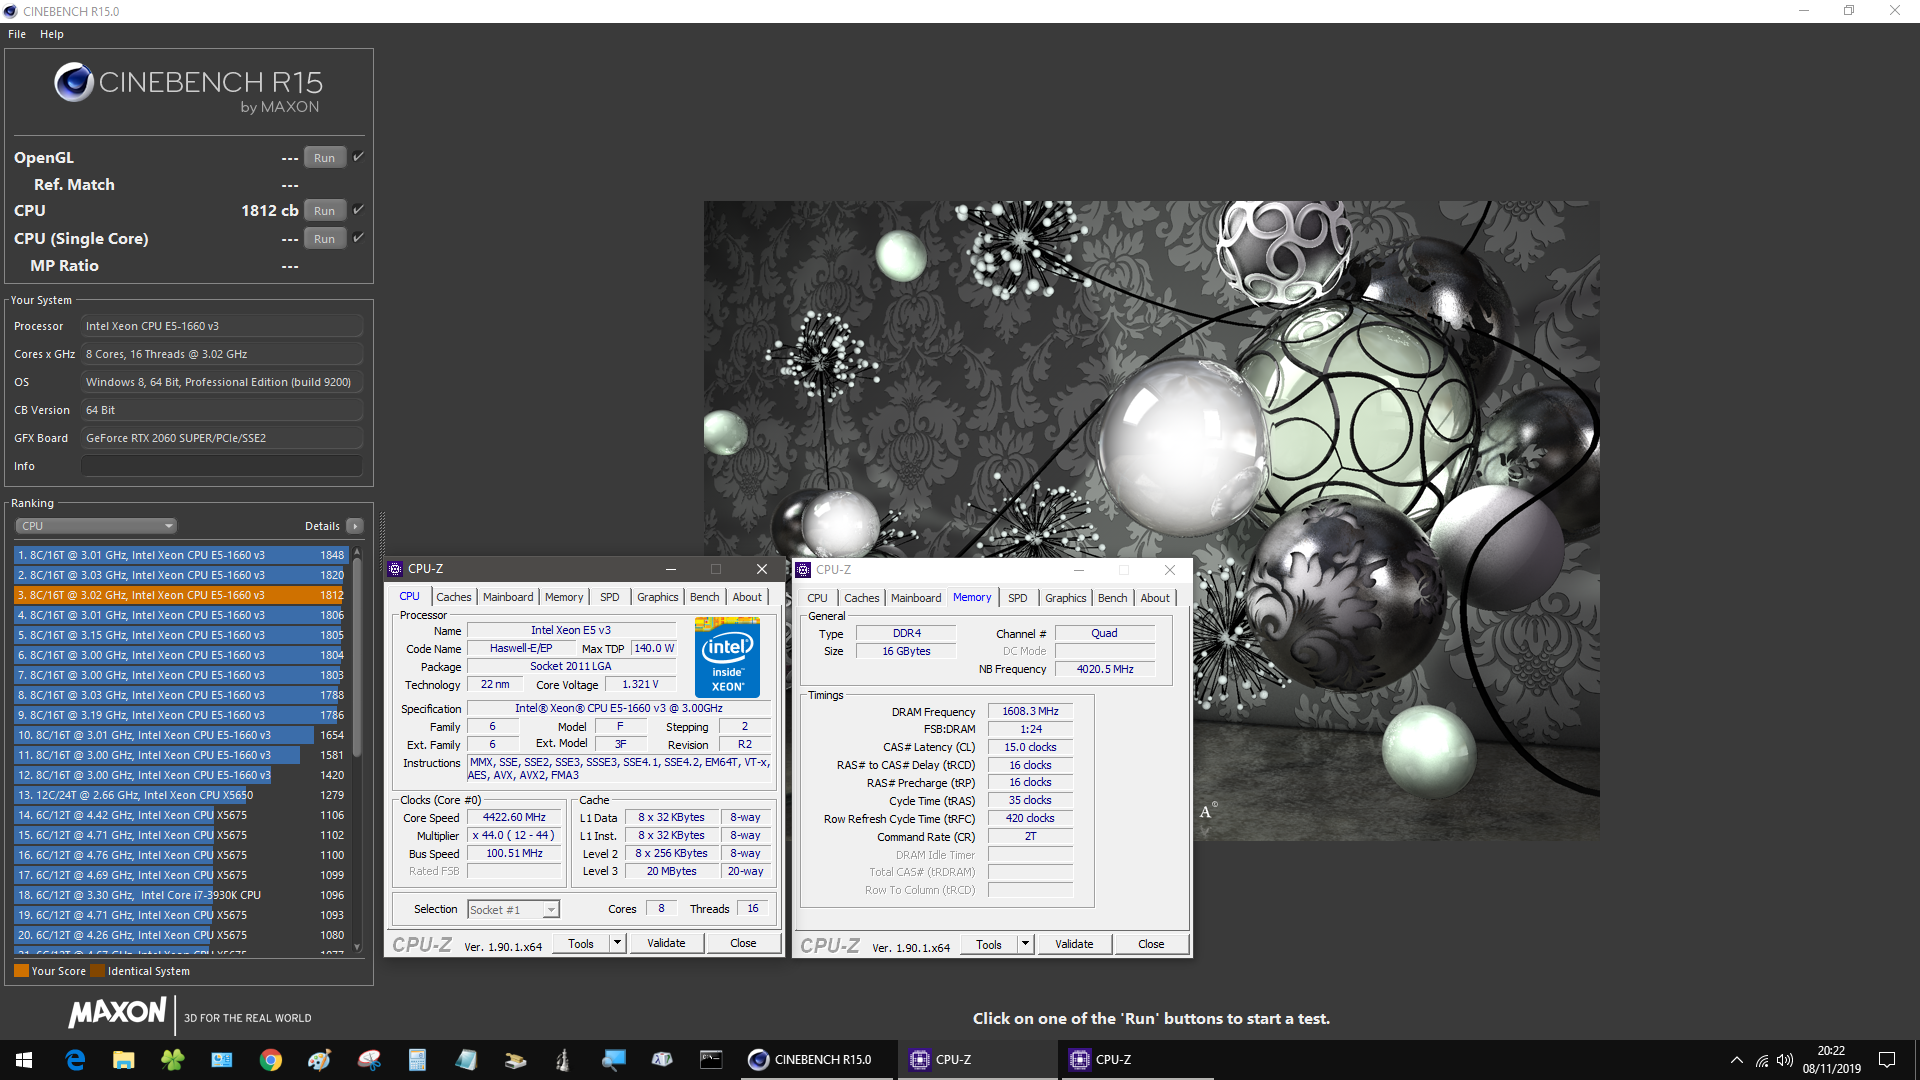This screenshot has height=1080, width=1920.
Task: Click the Identical System color swatch
Action: (97, 971)
